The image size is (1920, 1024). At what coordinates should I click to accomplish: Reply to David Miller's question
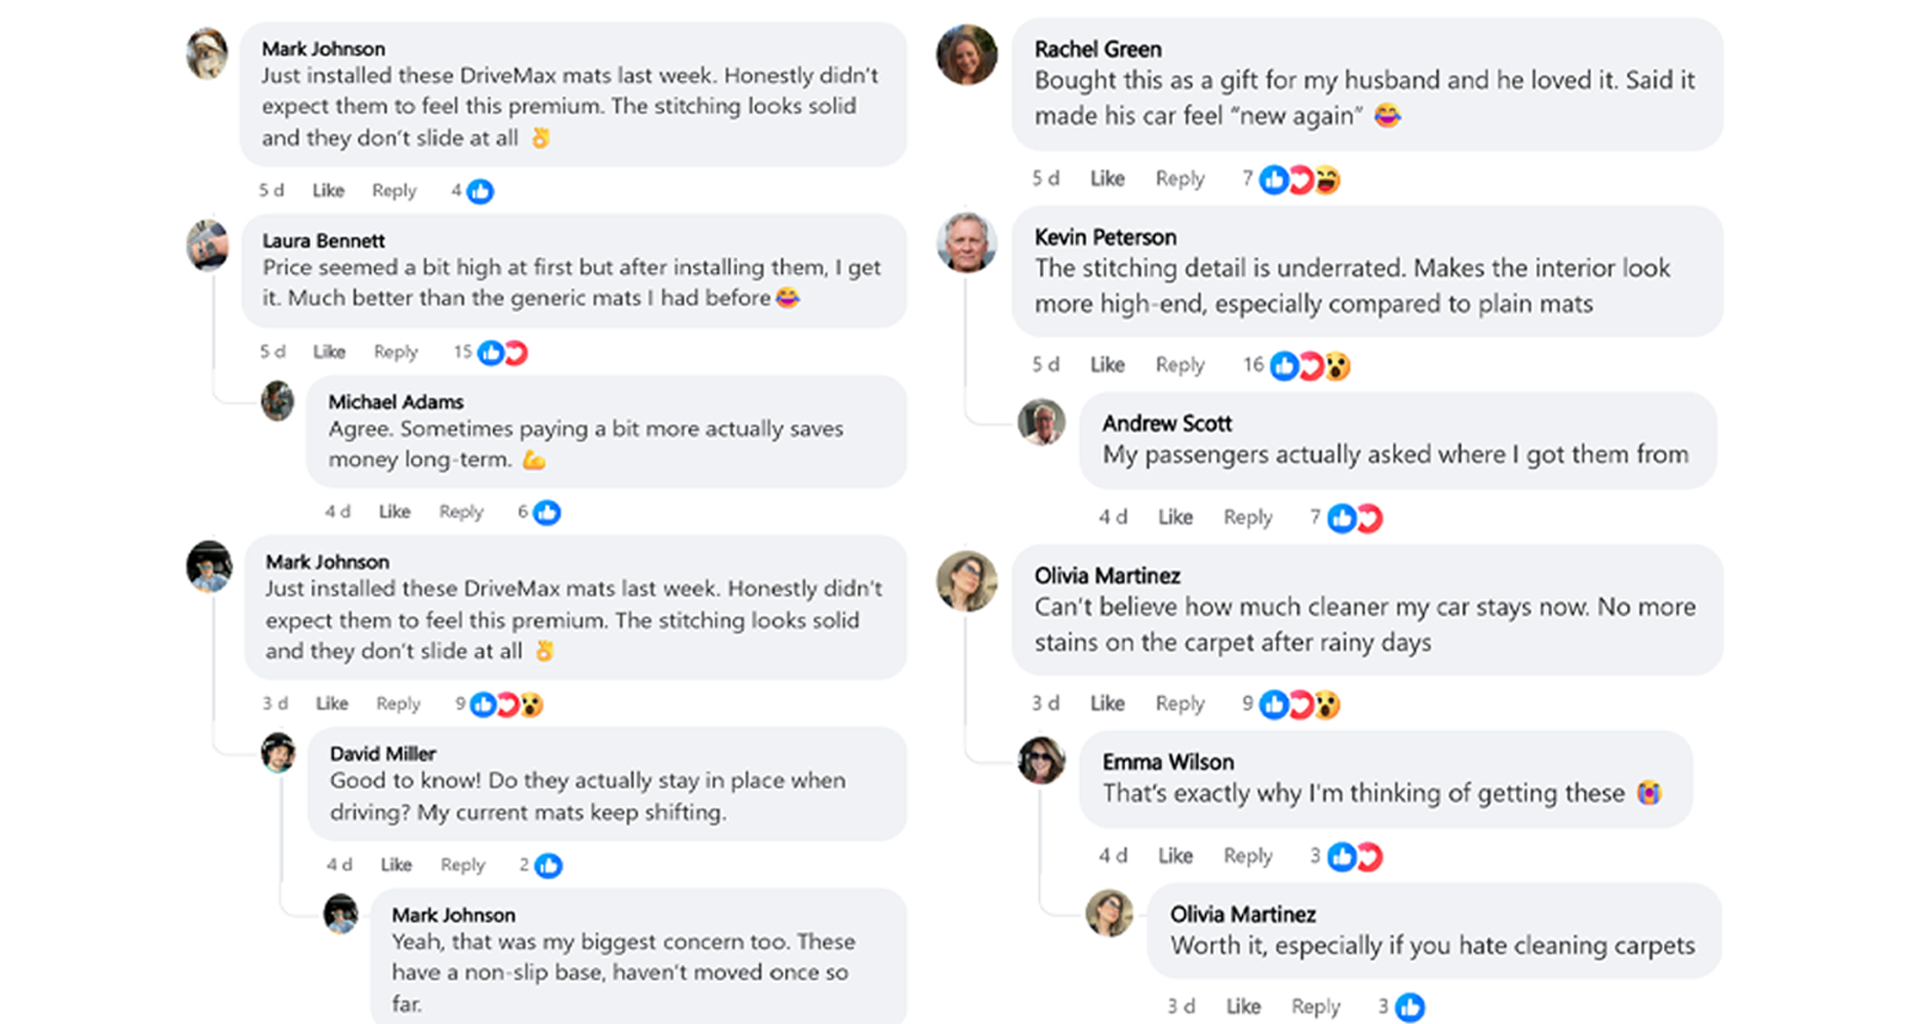pos(462,865)
